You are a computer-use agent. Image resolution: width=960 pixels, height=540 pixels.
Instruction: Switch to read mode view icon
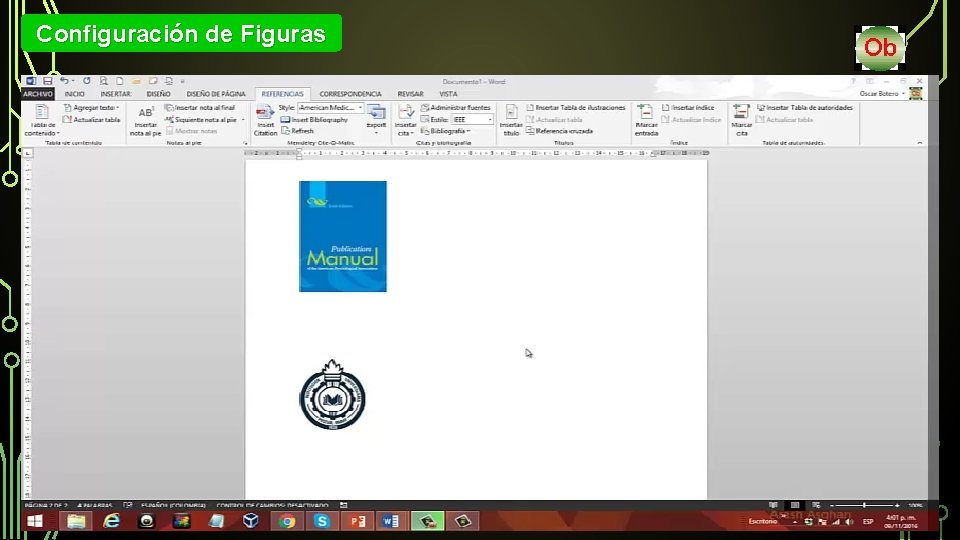pos(773,505)
